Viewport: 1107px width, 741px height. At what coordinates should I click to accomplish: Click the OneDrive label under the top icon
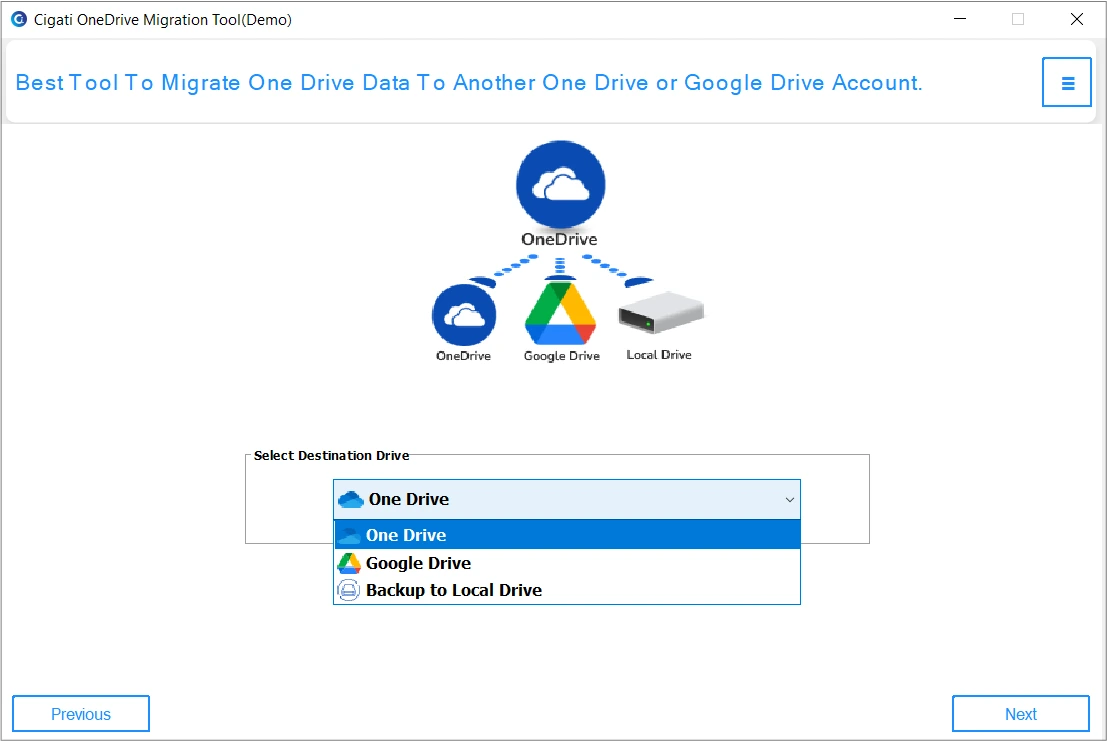point(559,240)
